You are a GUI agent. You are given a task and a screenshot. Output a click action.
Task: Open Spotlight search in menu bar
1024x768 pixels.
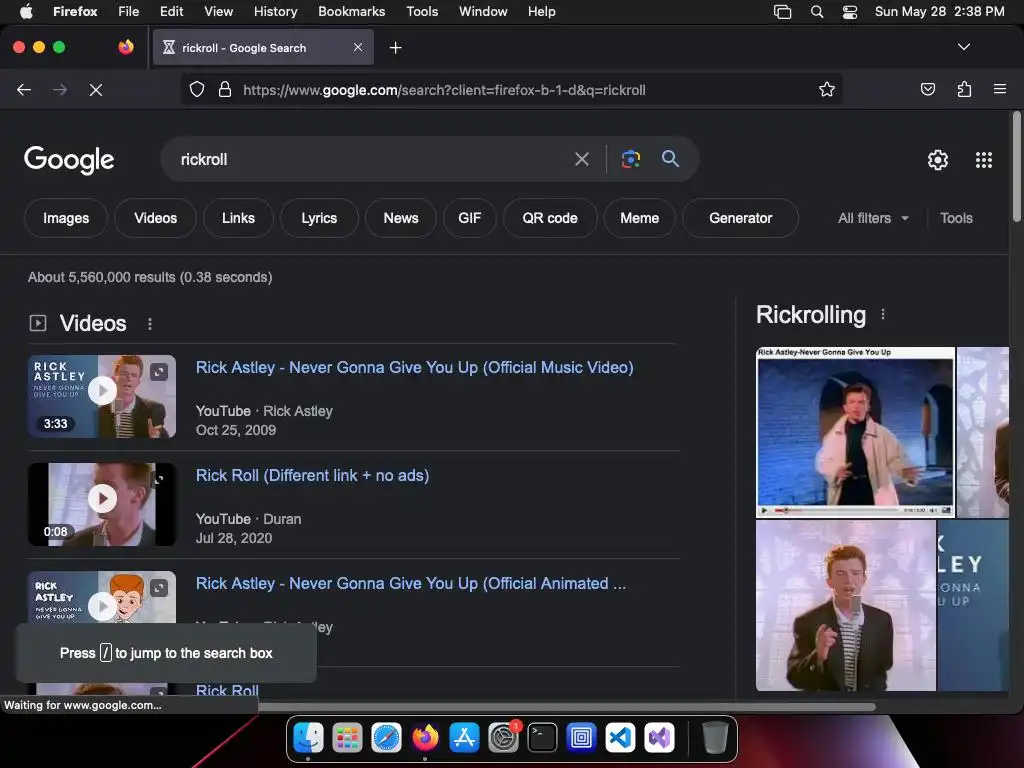pos(816,12)
